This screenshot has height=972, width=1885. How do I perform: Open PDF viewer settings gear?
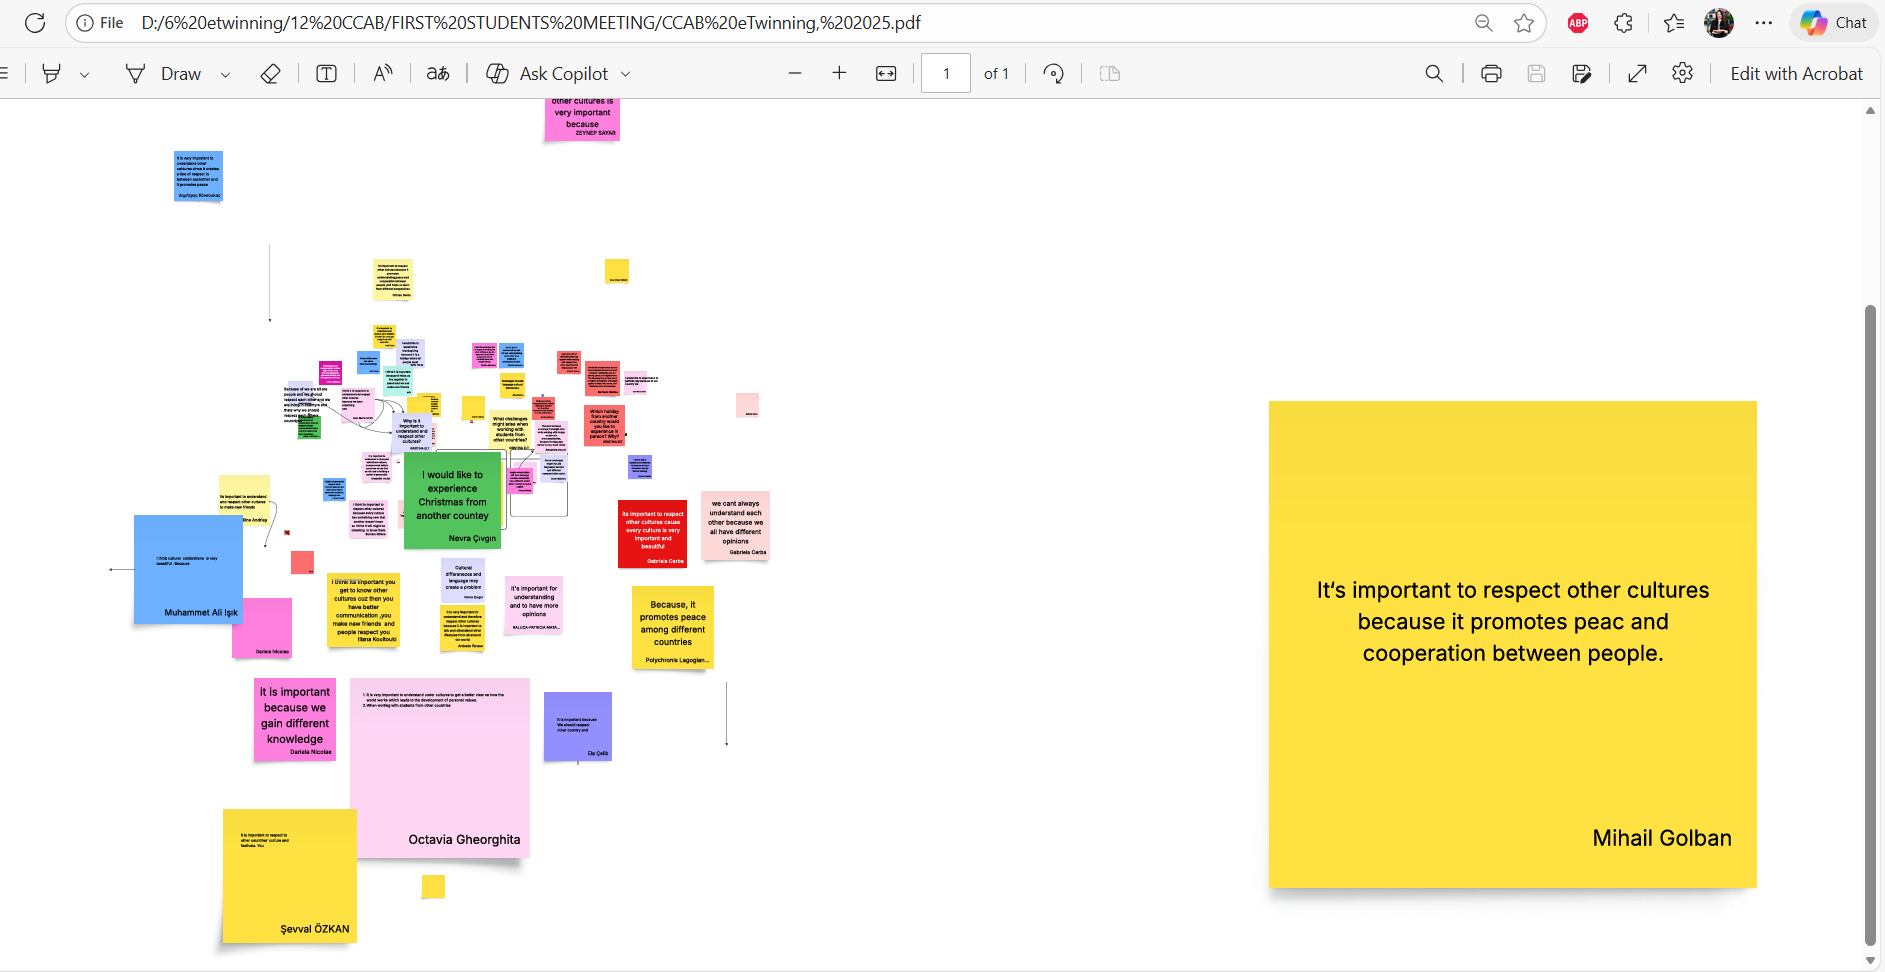1682,74
